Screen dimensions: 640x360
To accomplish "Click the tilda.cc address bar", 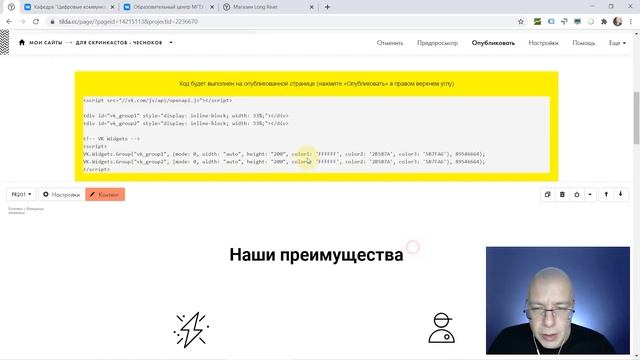I will (282, 22).
